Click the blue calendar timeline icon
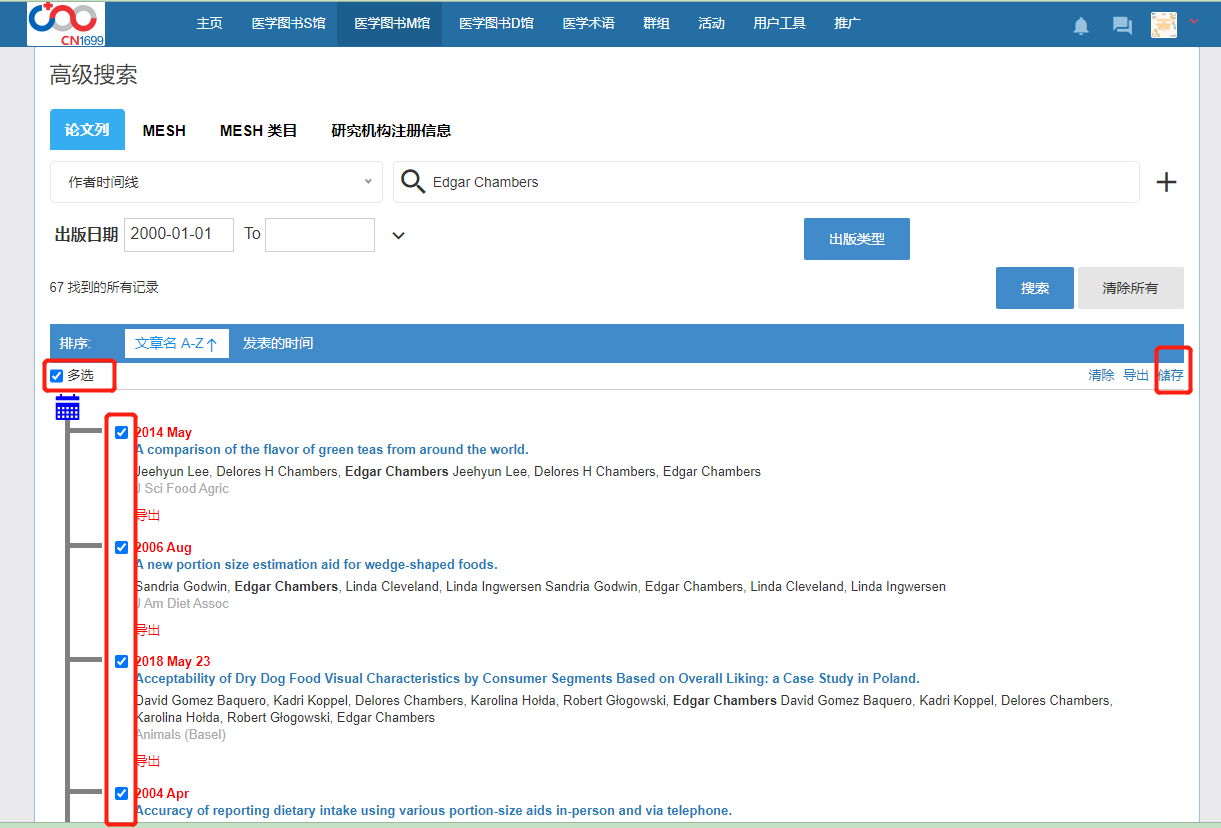This screenshot has height=828, width=1221. pos(67,407)
